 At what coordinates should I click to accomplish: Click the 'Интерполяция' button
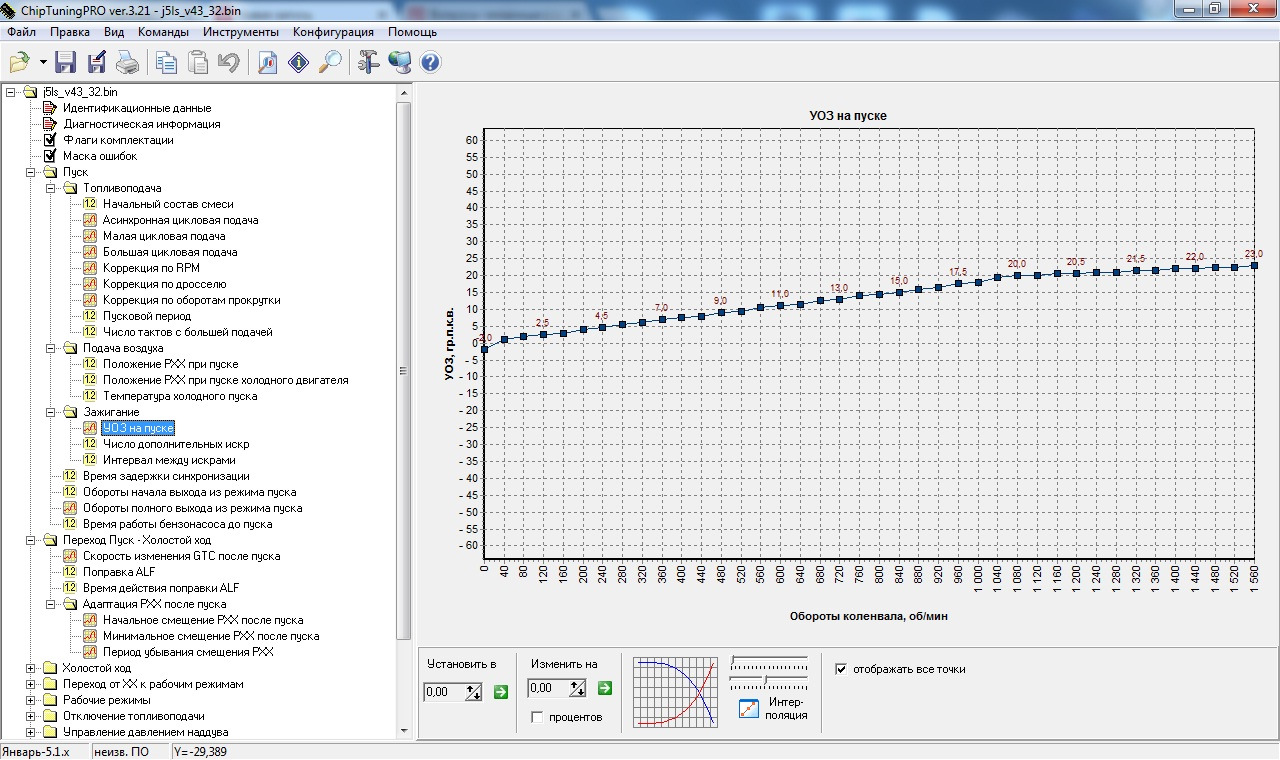pos(750,709)
